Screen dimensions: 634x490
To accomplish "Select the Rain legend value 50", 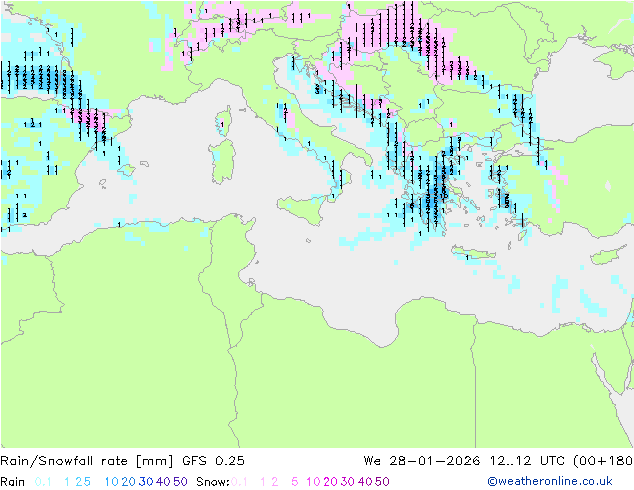I will pyautogui.click(x=180, y=482).
